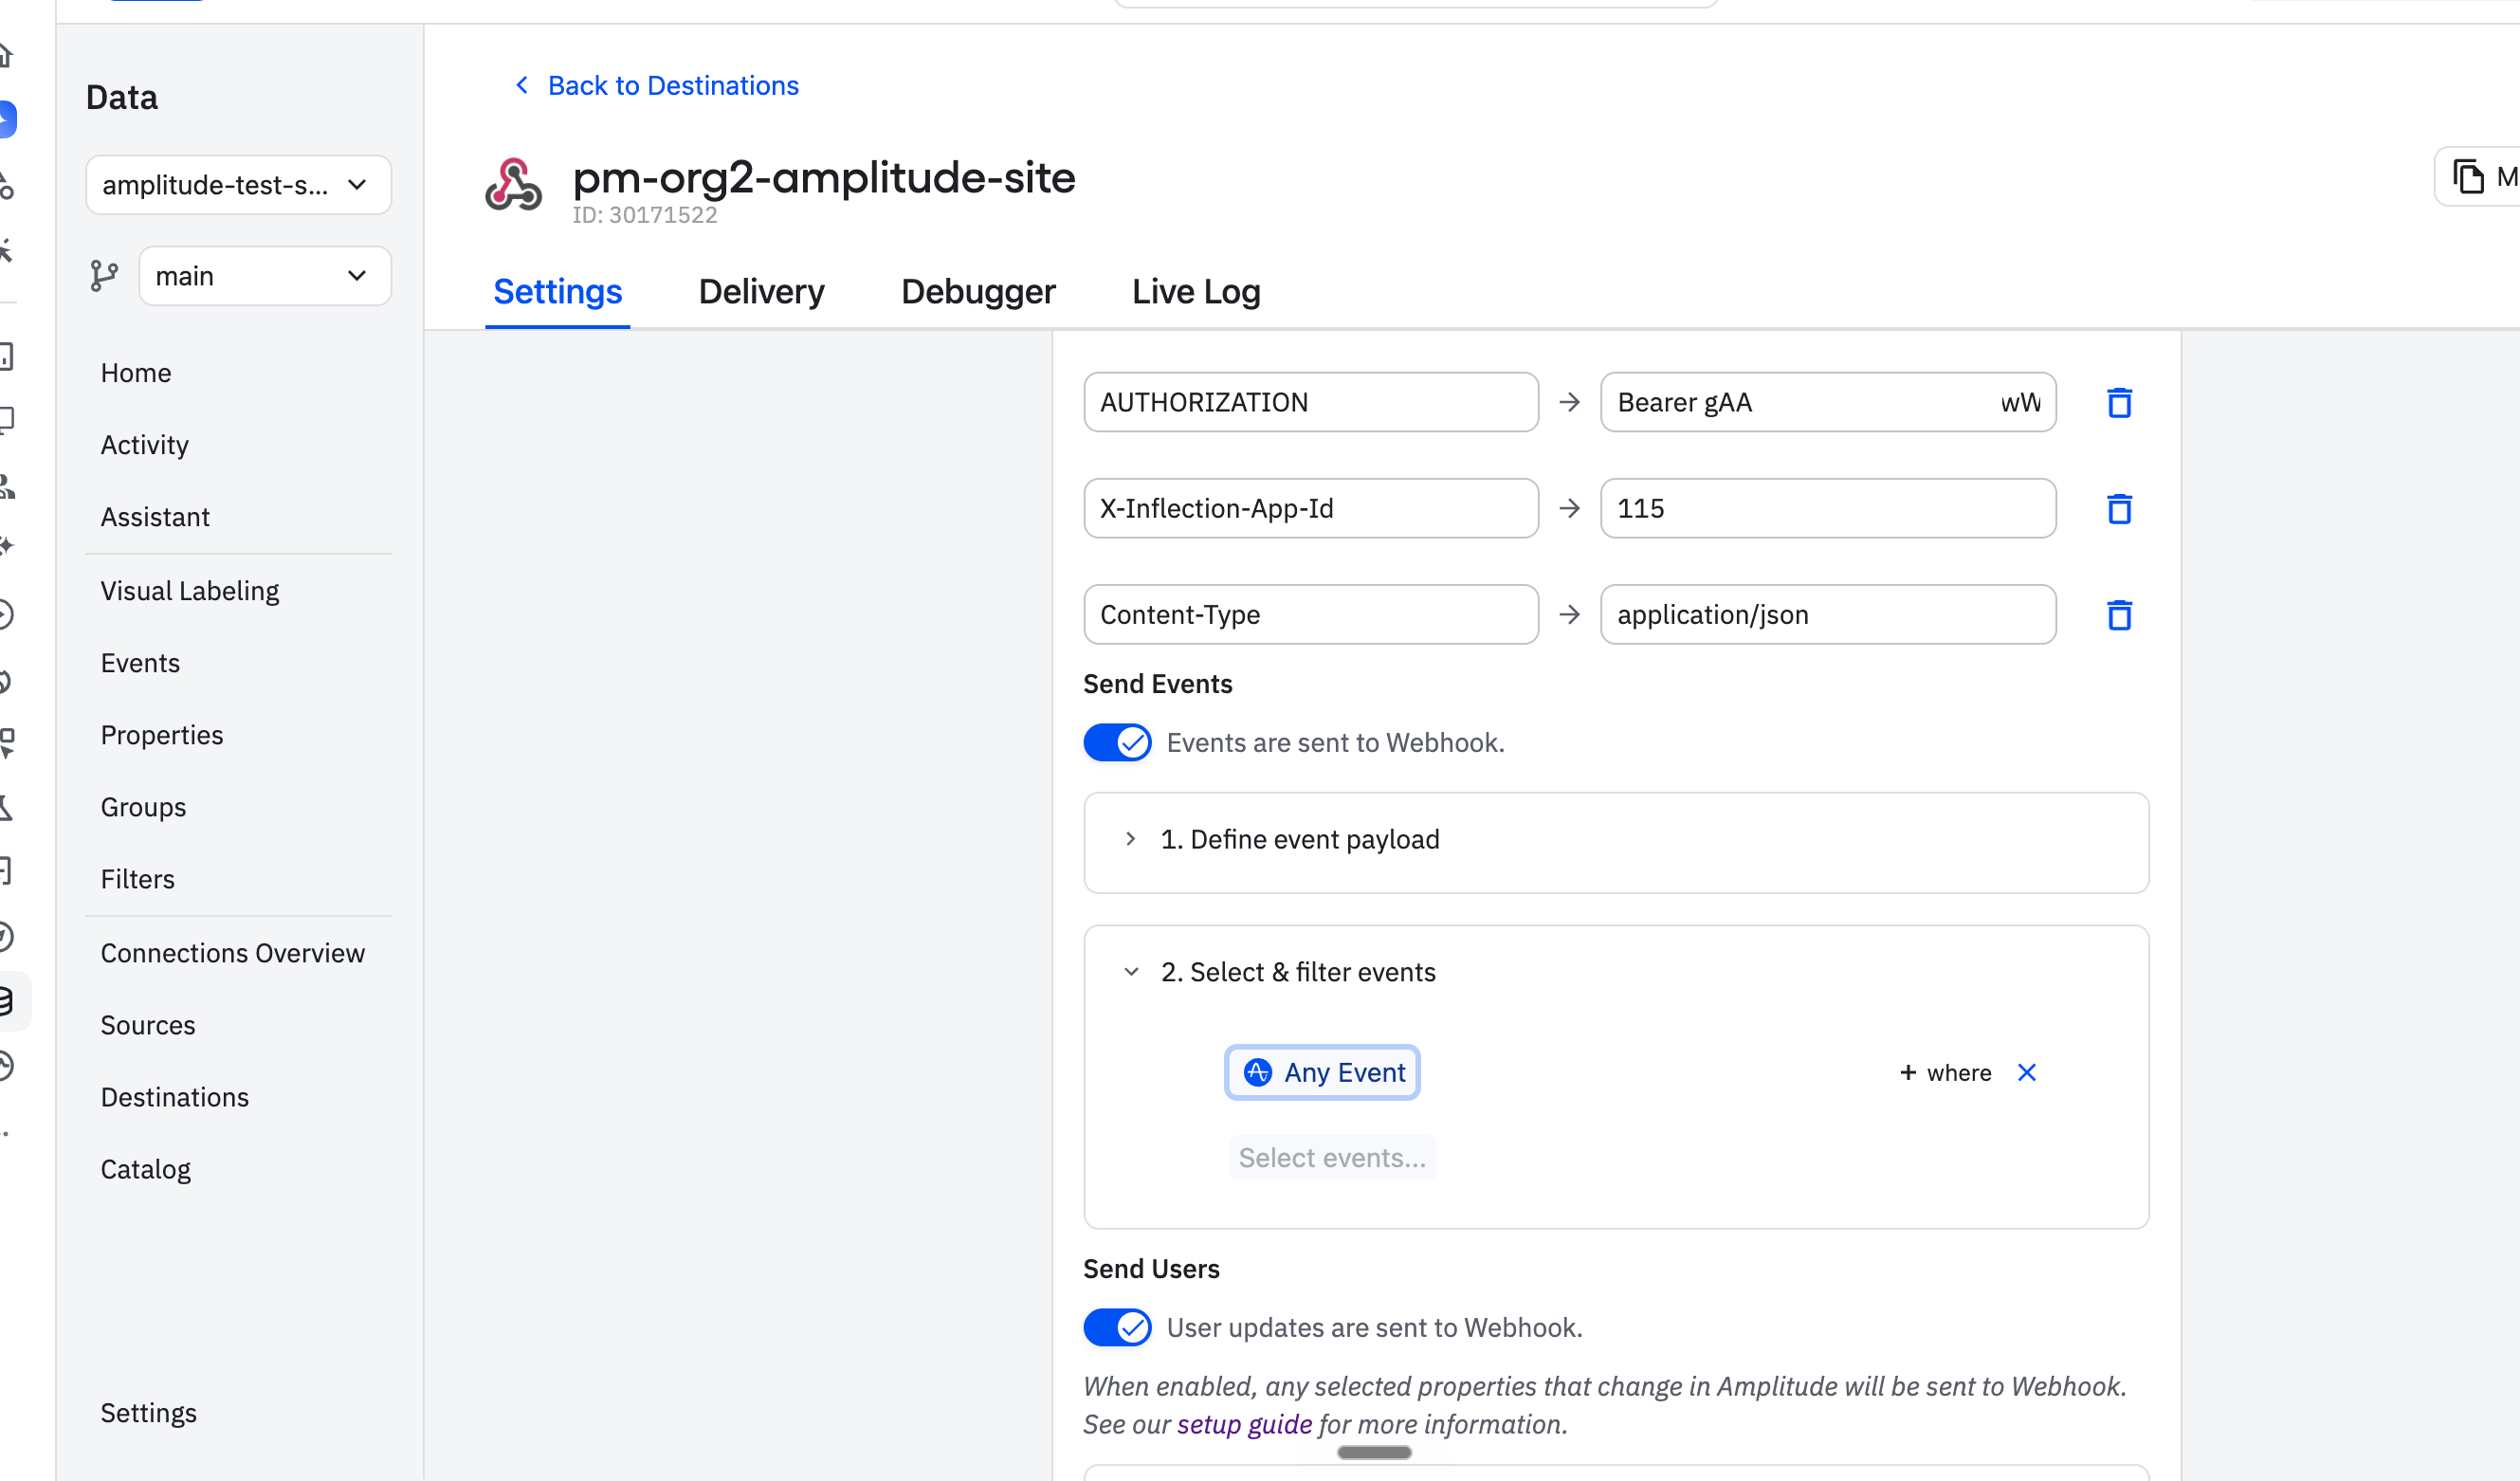Open Connections Overview in sidebar
This screenshot has height=1481, width=2520.
233,953
